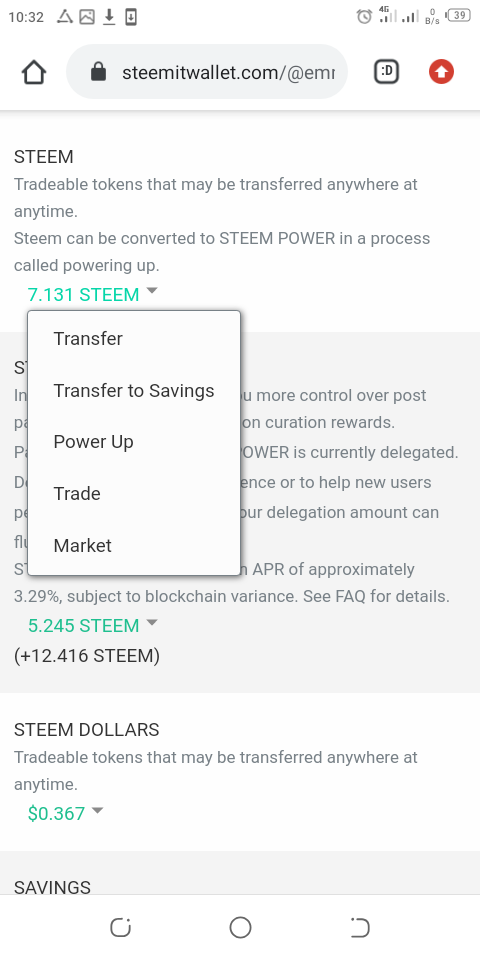480x960 pixels.
Task: Tap the alarm clock status icon
Action: tap(364, 17)
